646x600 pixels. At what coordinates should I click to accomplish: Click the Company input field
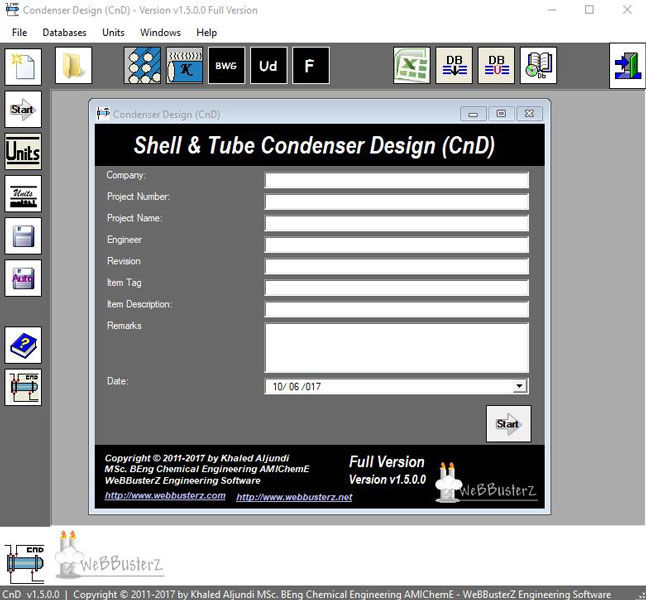click(396, 180)
